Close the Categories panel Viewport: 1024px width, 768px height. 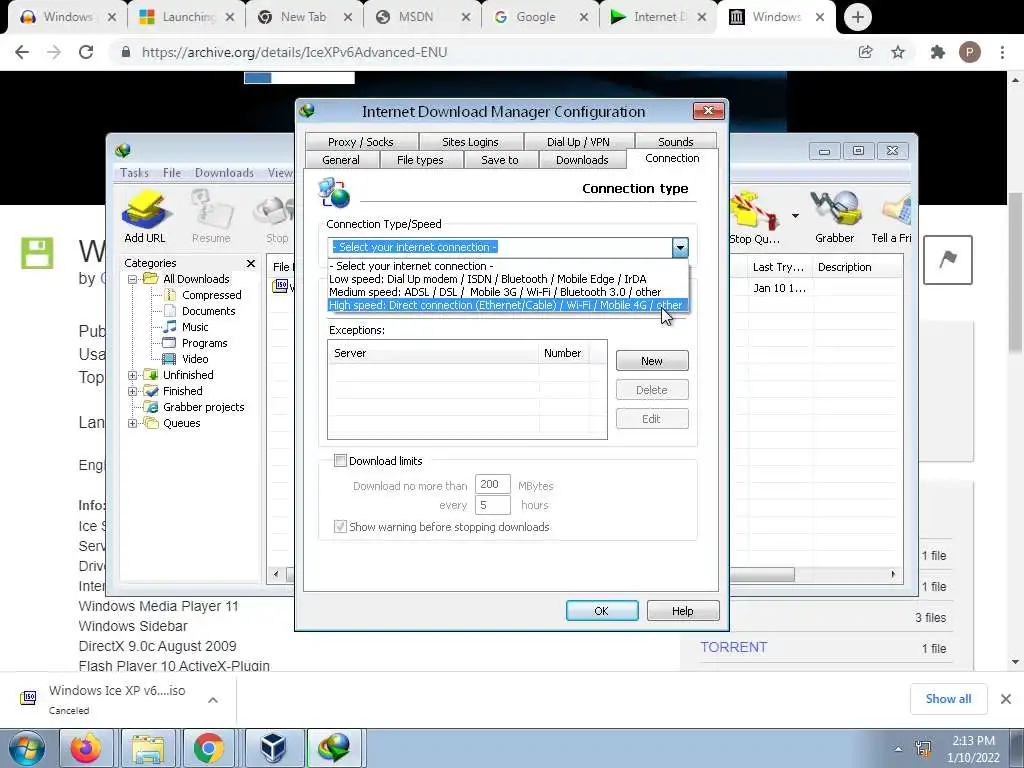(x=251, y=263)
